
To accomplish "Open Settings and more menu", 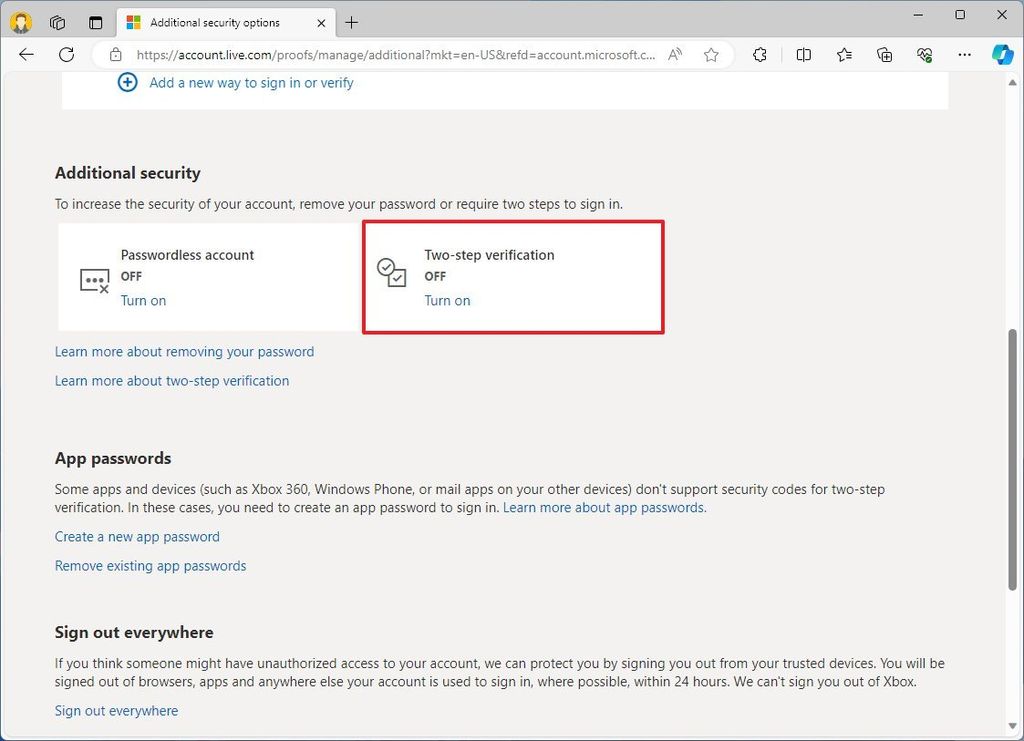I will (x=964, y=55).
